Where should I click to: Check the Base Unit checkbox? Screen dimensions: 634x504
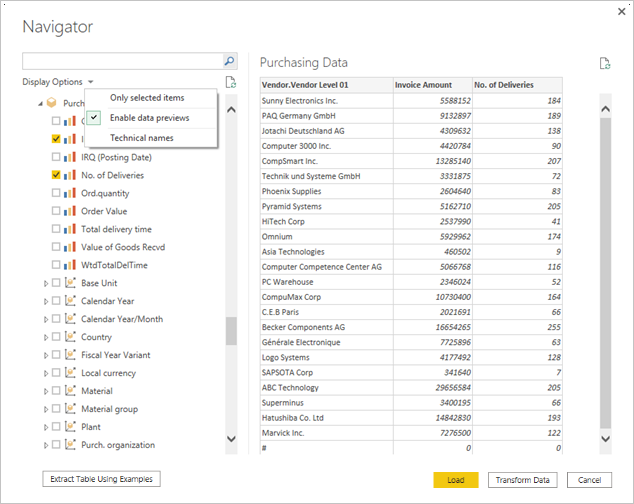pos(56,282)
